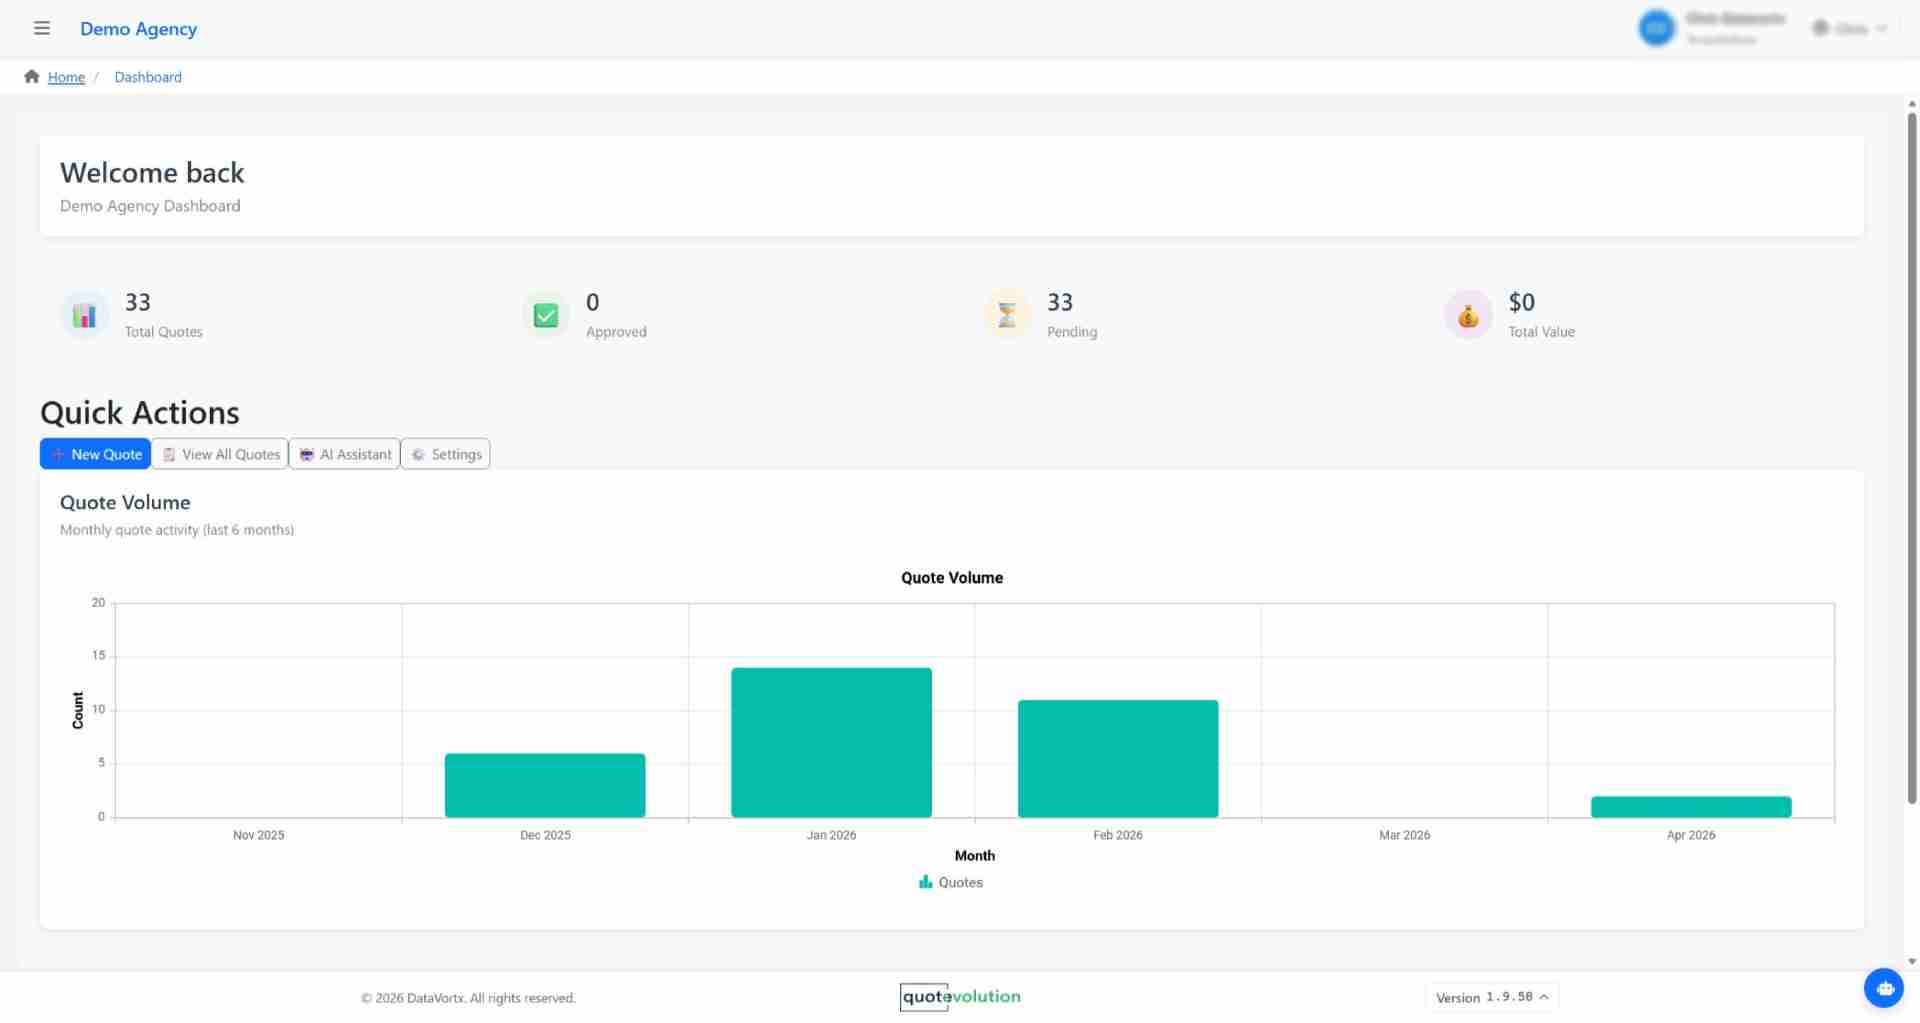Open the Home breadcrumb link

coord(65,77)
